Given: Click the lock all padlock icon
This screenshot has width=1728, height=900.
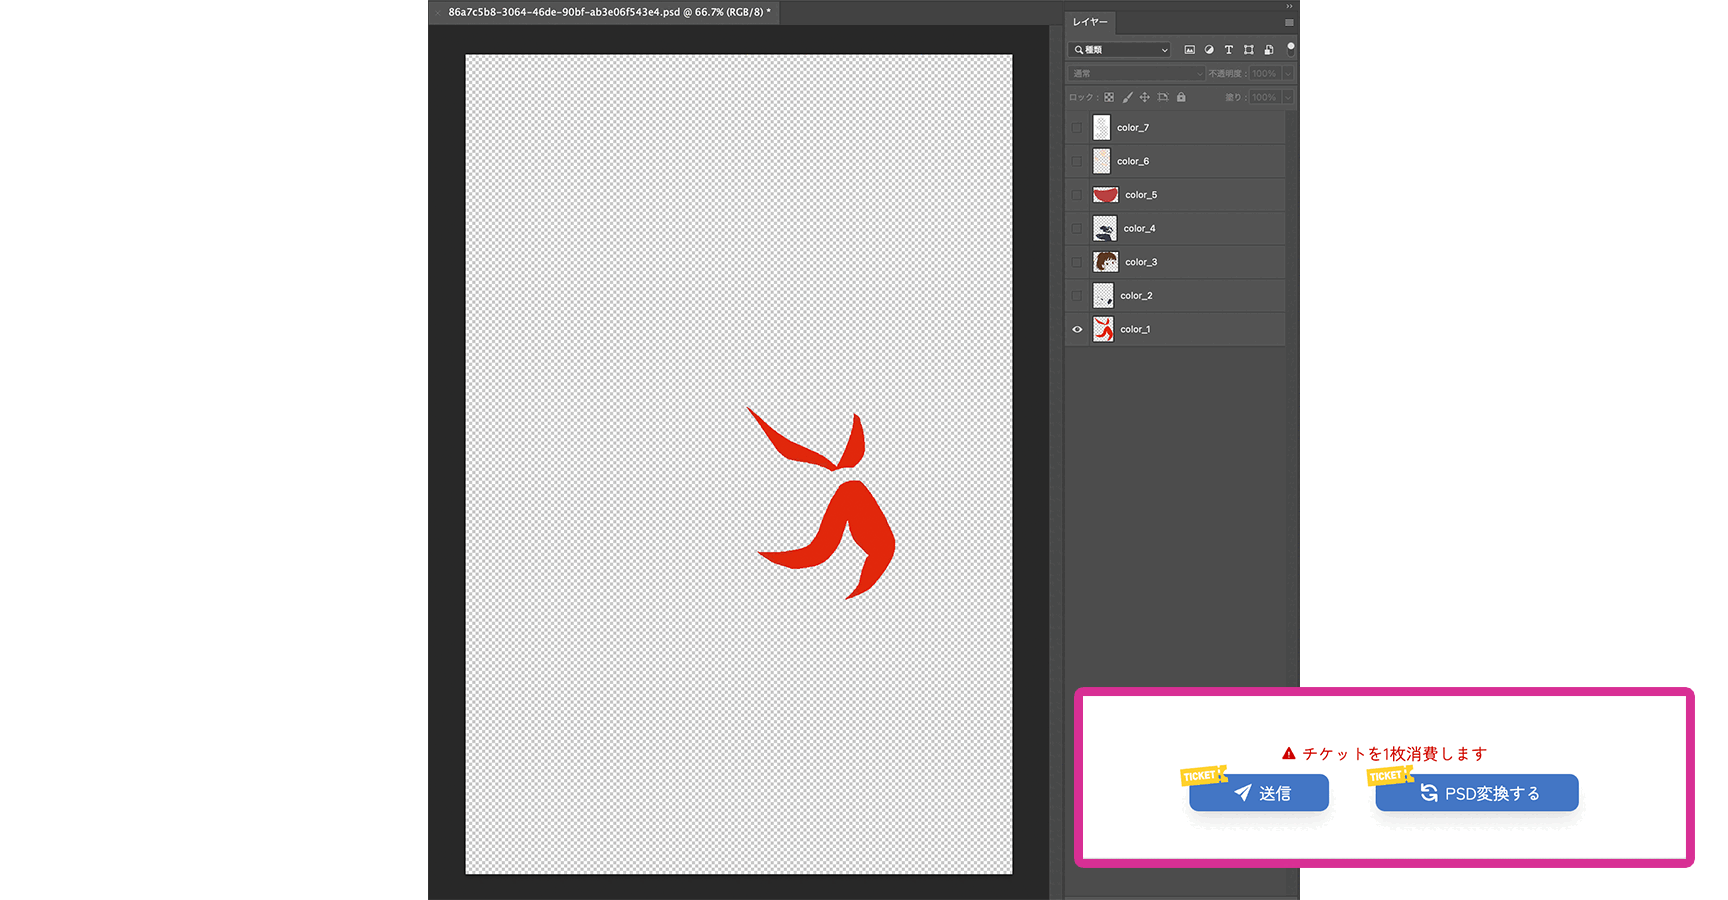Looking at the screenshot, I should [x=1181, y=97].
